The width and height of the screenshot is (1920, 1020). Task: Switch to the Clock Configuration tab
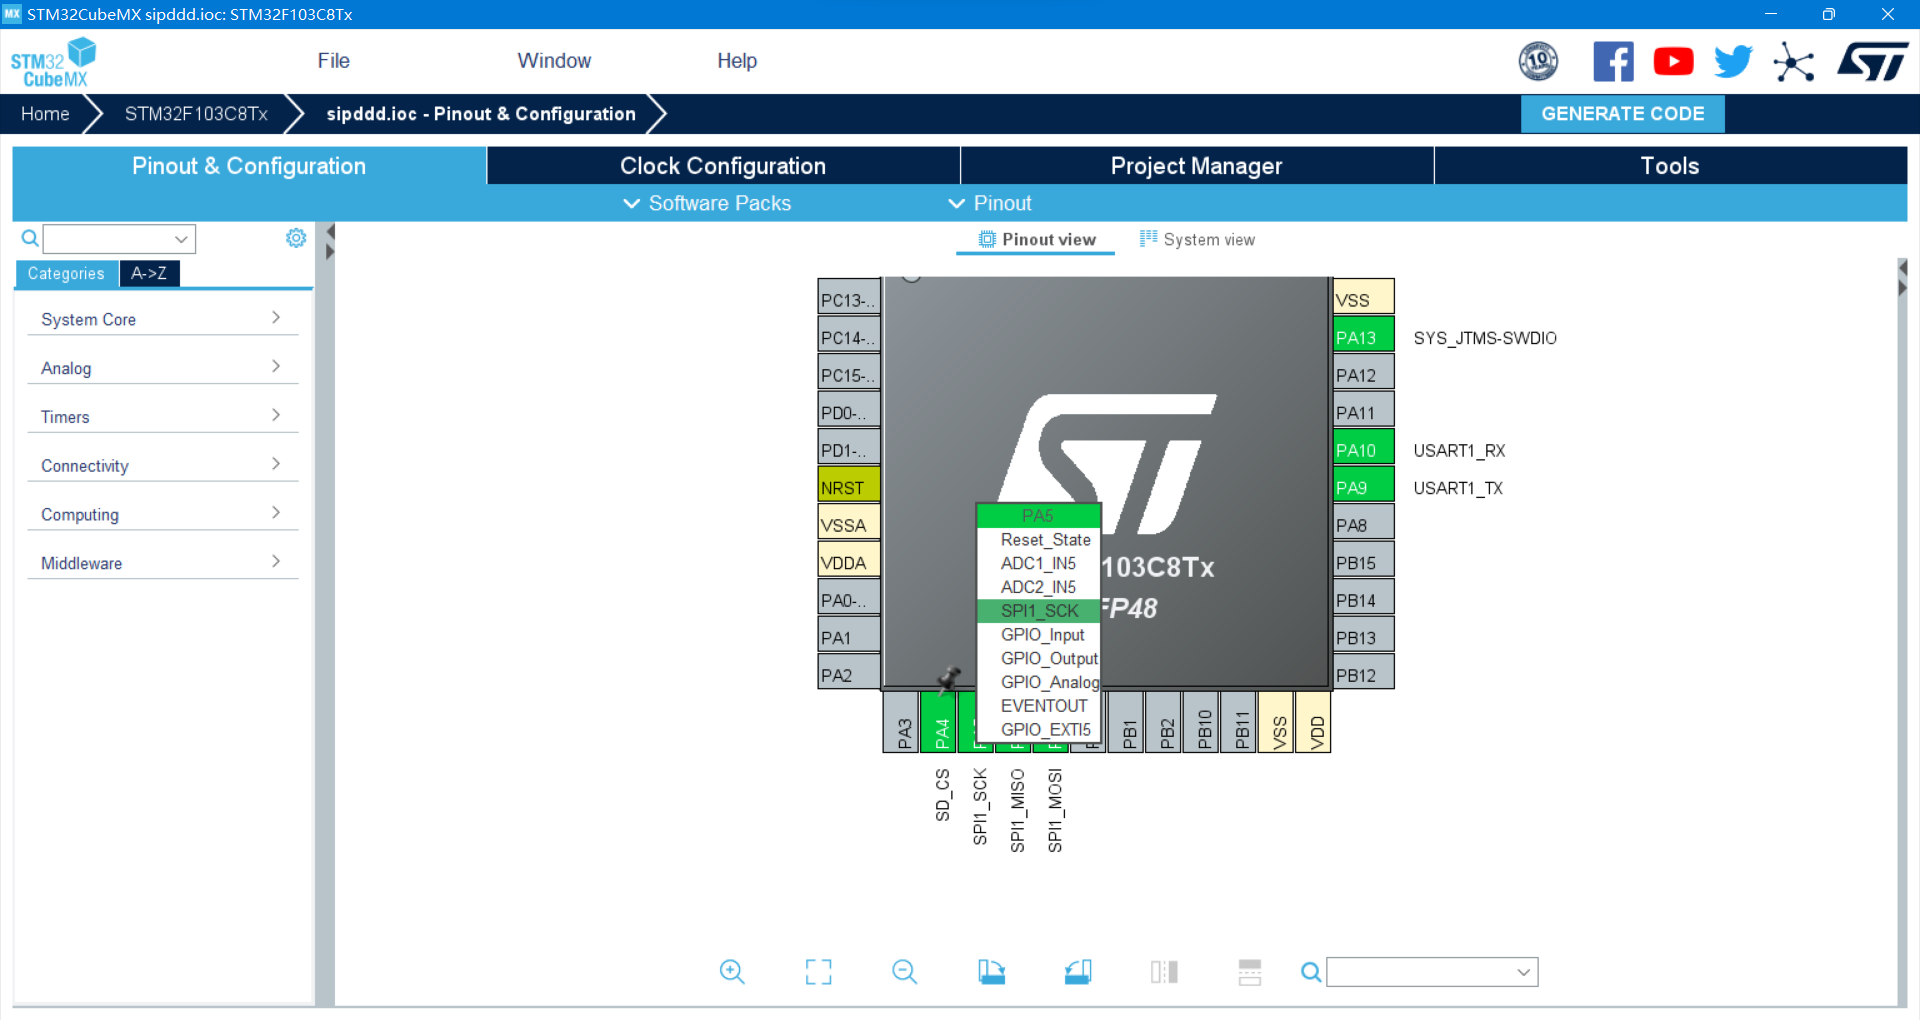click(x=722, y=165)
